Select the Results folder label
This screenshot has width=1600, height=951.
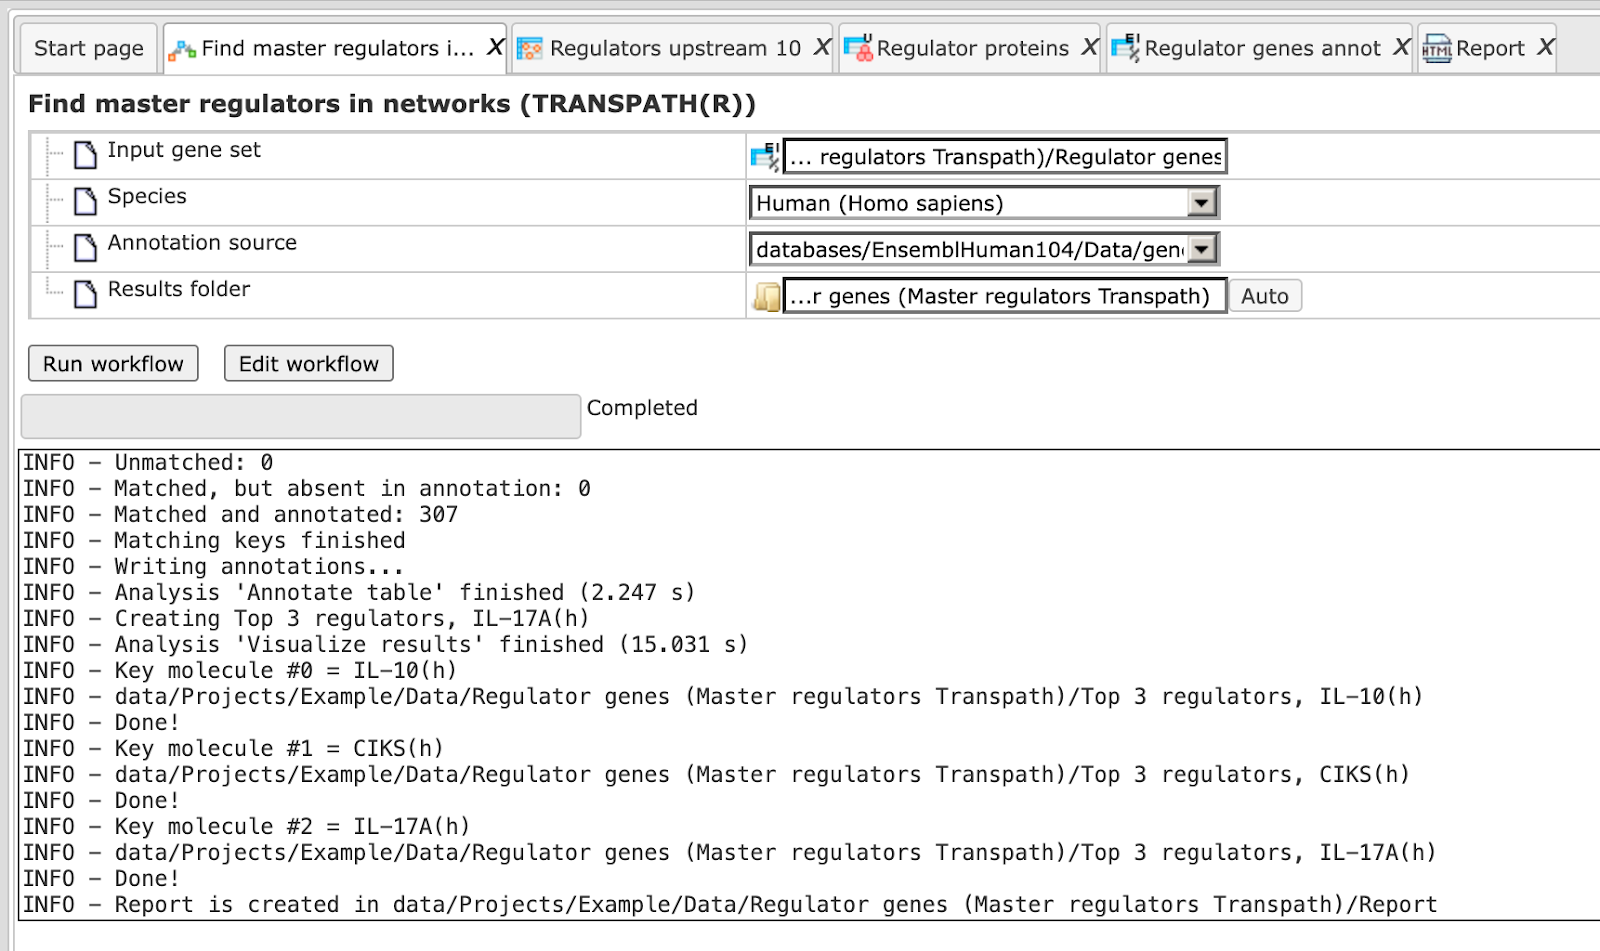(179, 289)
